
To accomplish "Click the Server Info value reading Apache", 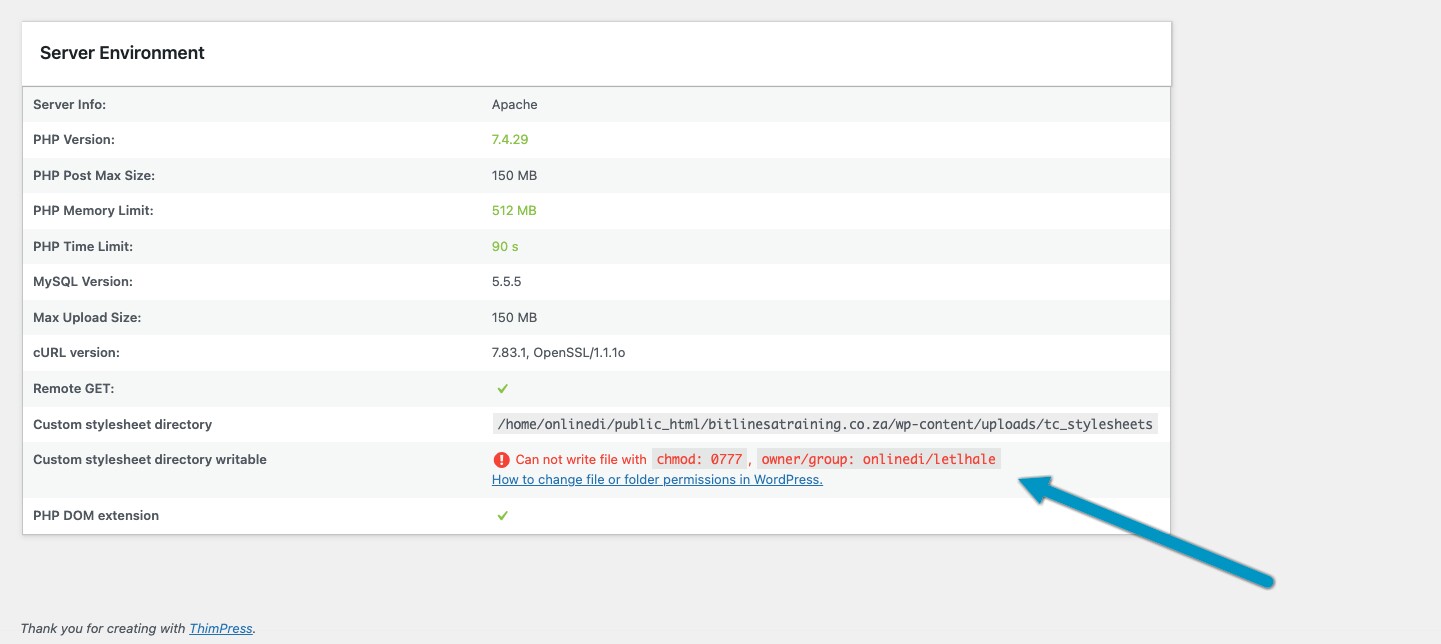I will pyautogui.click(x=513, y=104).
